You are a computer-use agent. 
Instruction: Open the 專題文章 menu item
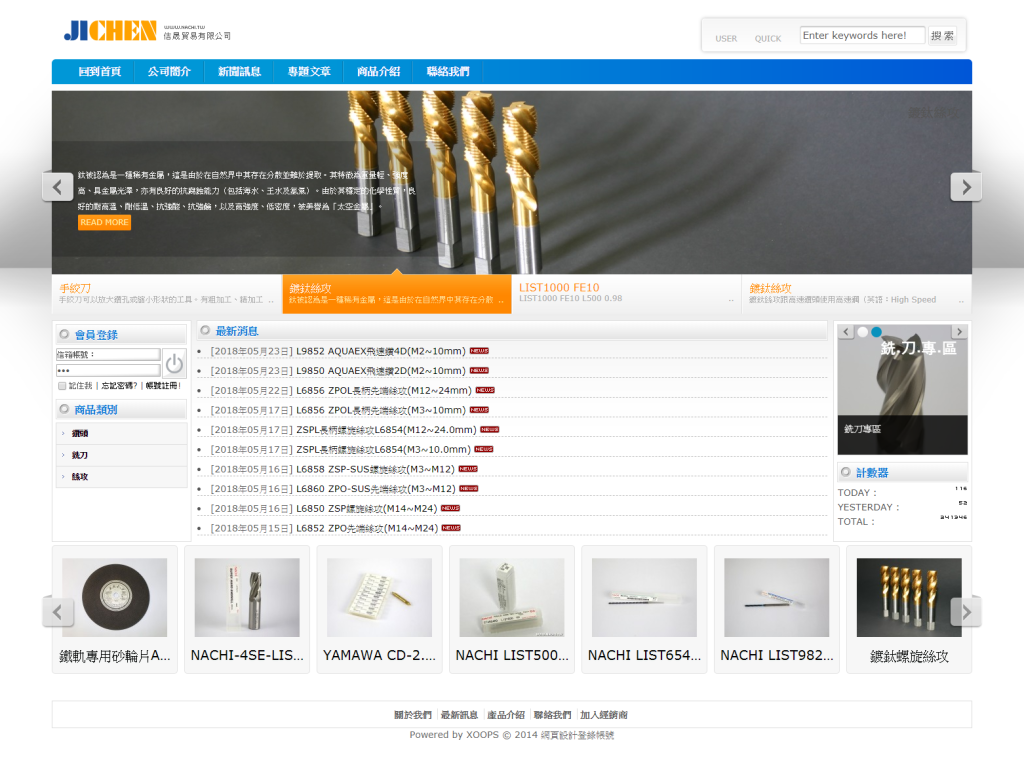click(x=309, y=71)
